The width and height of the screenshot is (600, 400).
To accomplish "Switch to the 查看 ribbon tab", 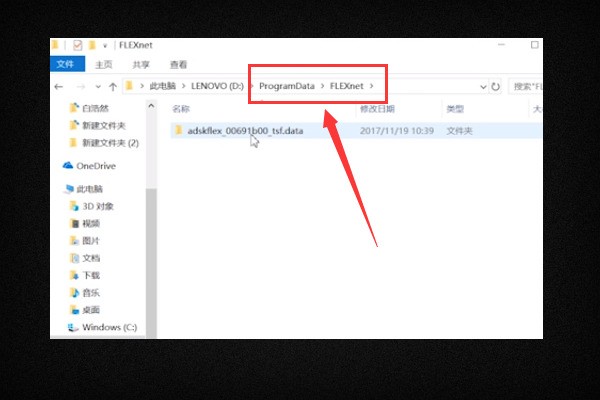I will coord(178,64).
